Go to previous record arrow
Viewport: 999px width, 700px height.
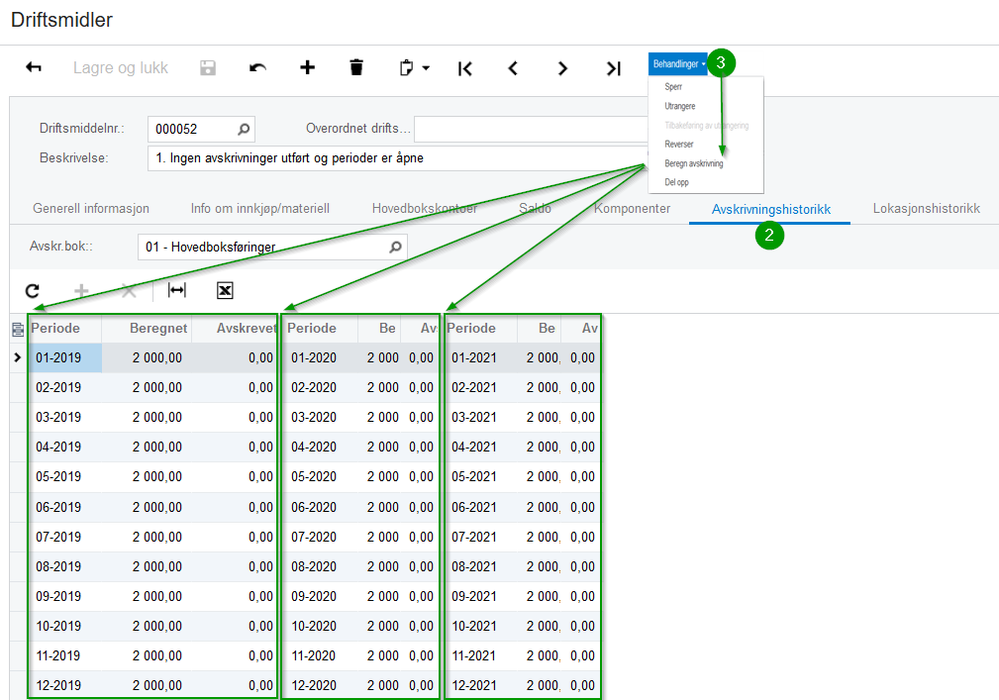(x=513, y=68)
